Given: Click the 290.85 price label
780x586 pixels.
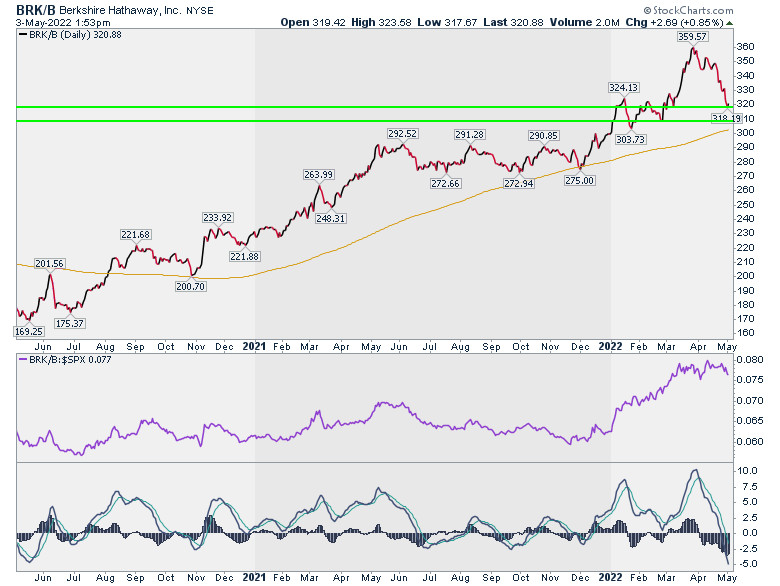Looking at the screenshot, I should coord(543,136).
